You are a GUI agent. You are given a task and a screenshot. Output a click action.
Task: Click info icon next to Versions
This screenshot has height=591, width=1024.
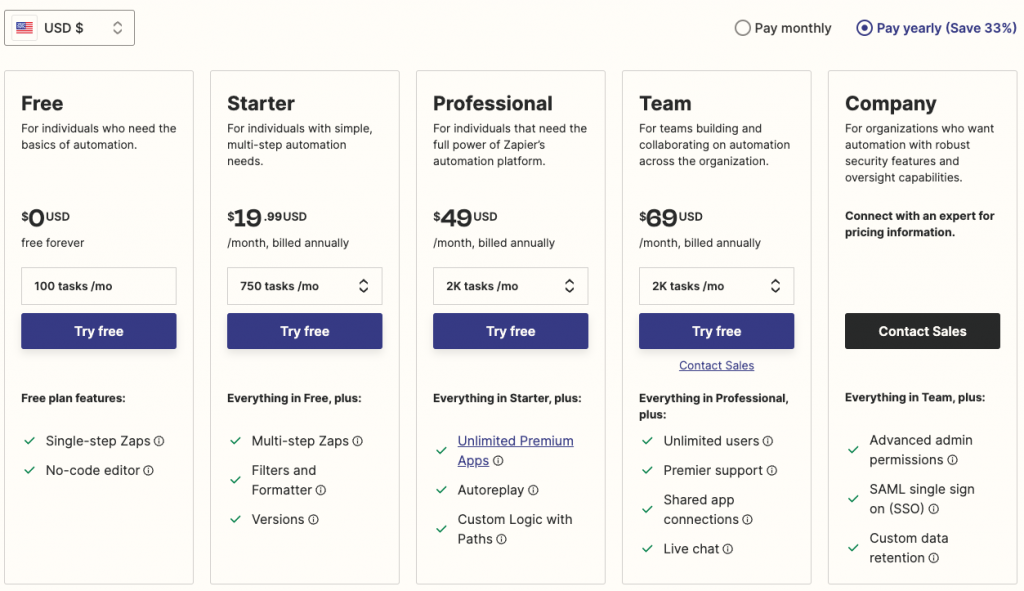pos(313,520)
